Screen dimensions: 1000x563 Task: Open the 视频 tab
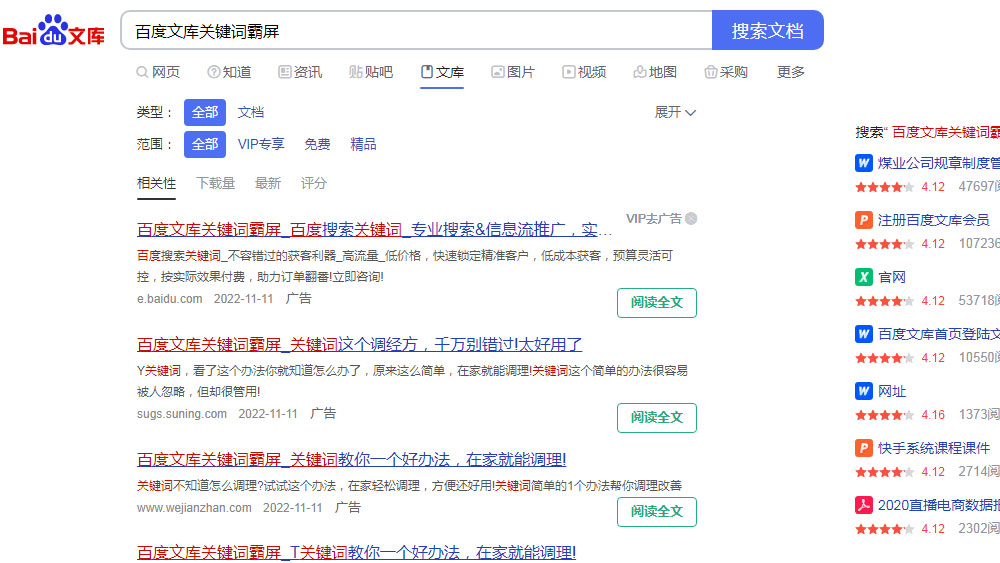coord(584,72)
